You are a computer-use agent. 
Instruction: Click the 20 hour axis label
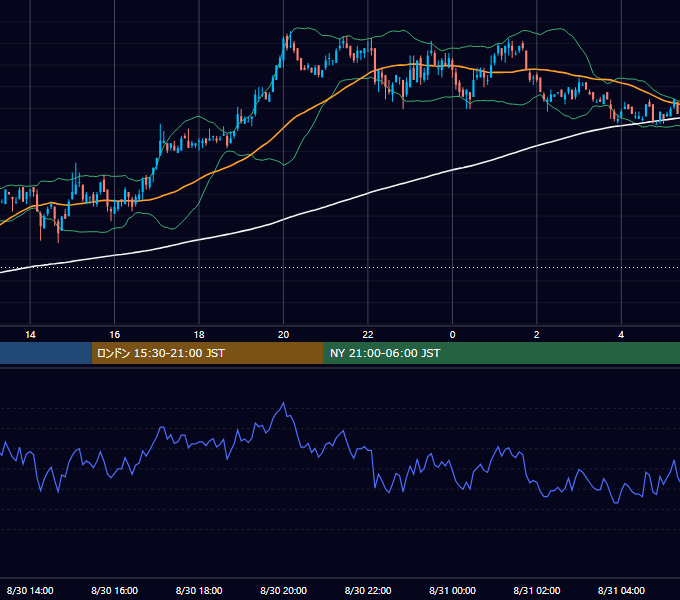(x=283, y=335)
